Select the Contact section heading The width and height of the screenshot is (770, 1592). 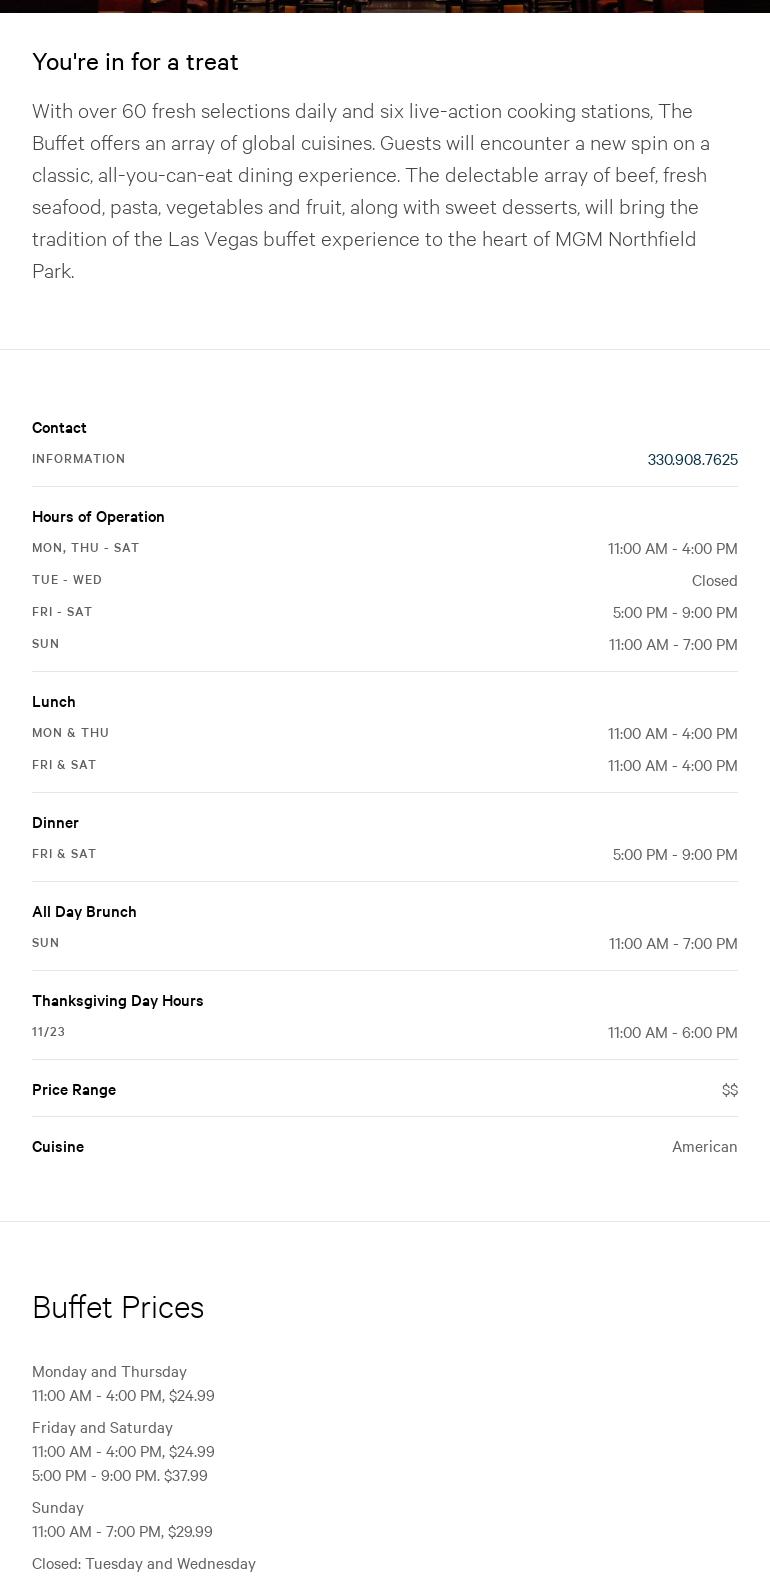coord(59,428)
